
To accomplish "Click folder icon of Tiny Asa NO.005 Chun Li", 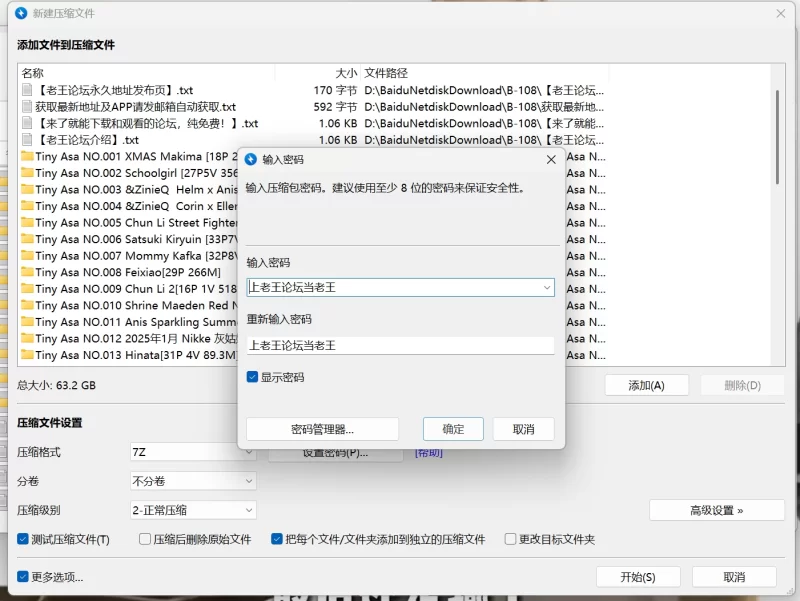I will 27,223.
